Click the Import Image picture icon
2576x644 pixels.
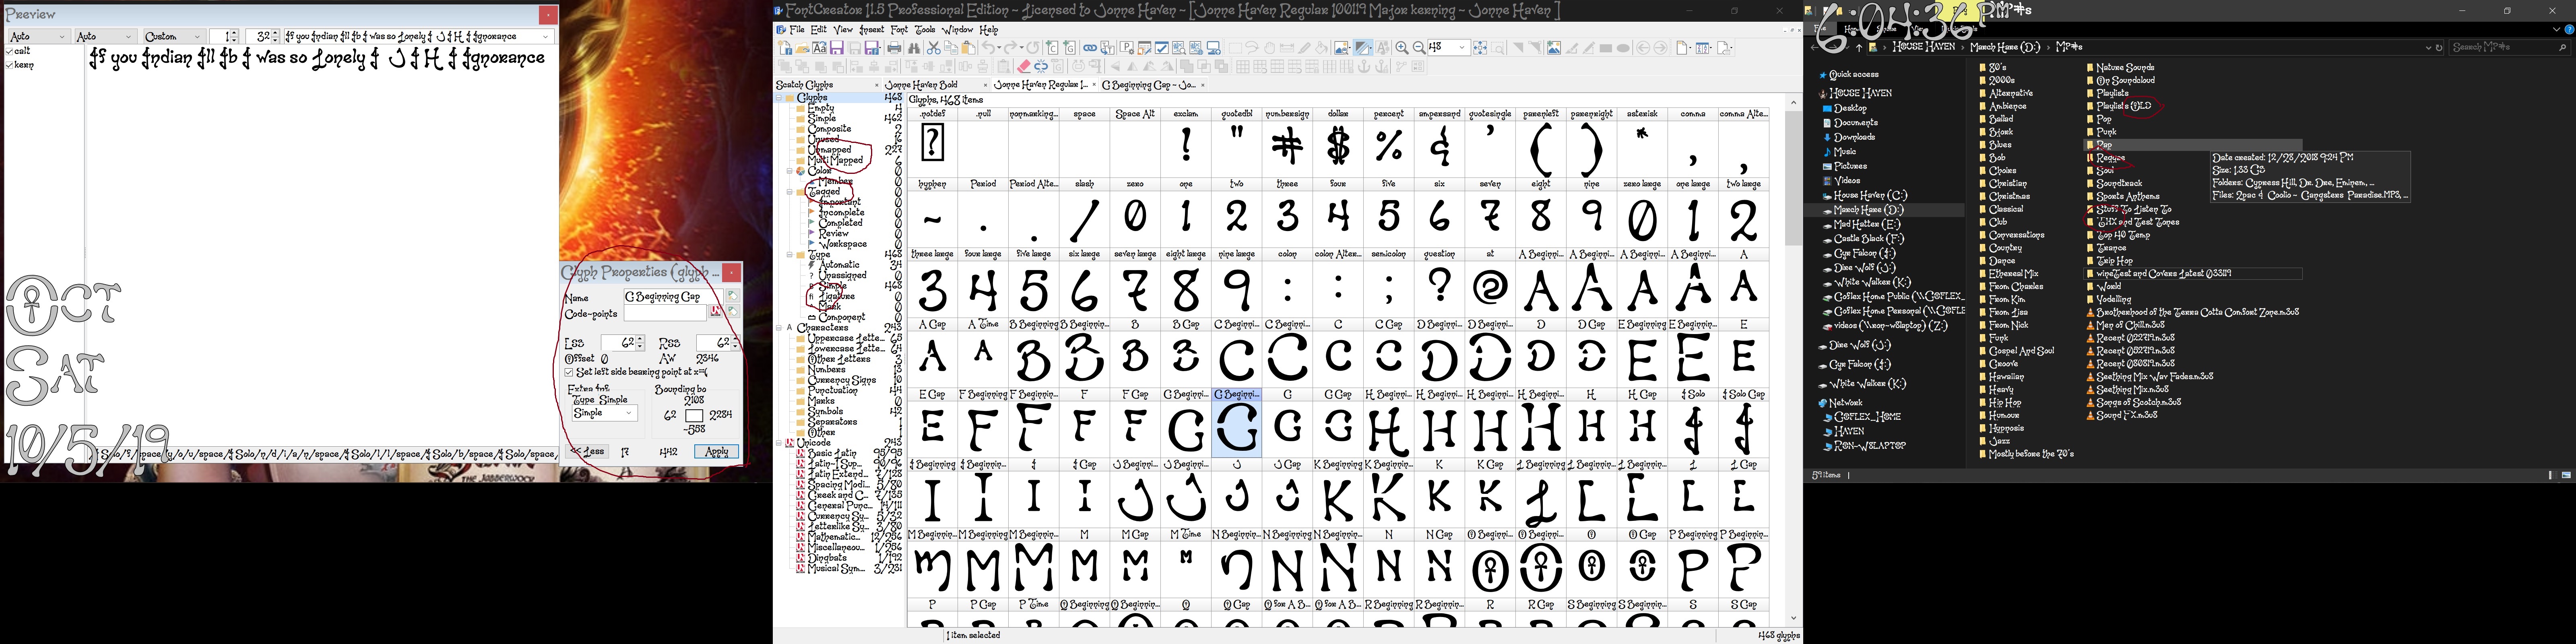tap(1554, 48)
